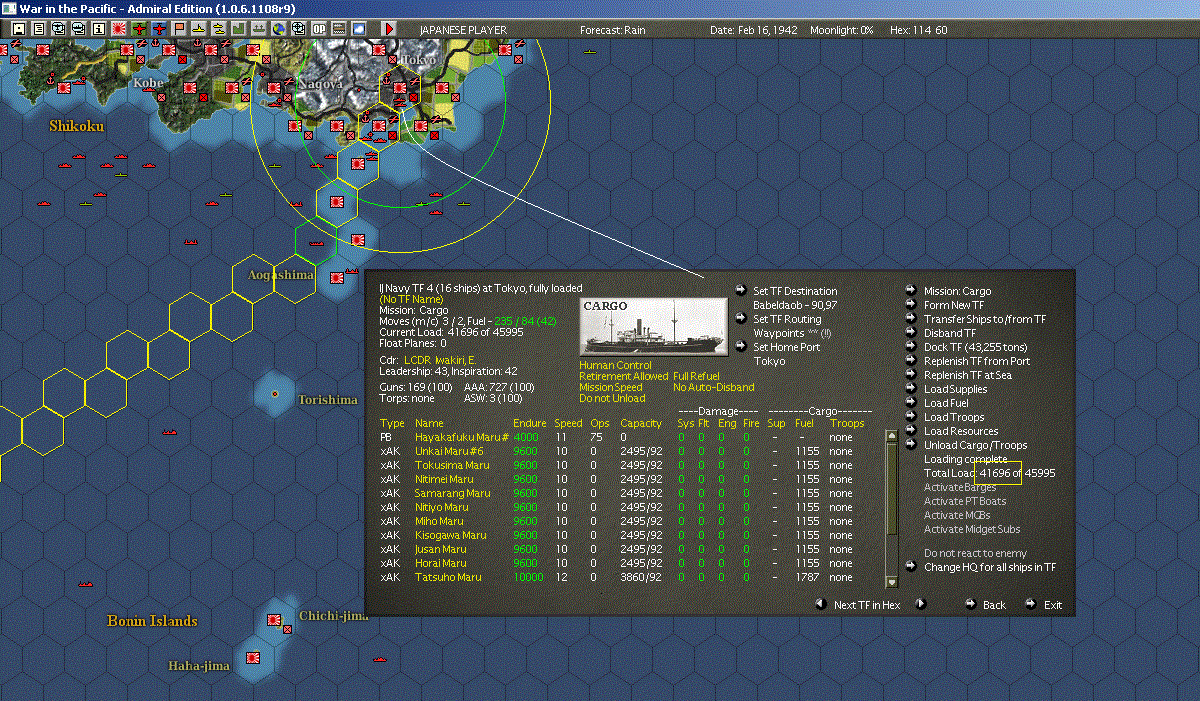Image resolution: width=1200 pixels, height=701 pixels.
Task: Click Dock TF (43,255 tons)
Action: pyautogui.click(x=975, y=347)
